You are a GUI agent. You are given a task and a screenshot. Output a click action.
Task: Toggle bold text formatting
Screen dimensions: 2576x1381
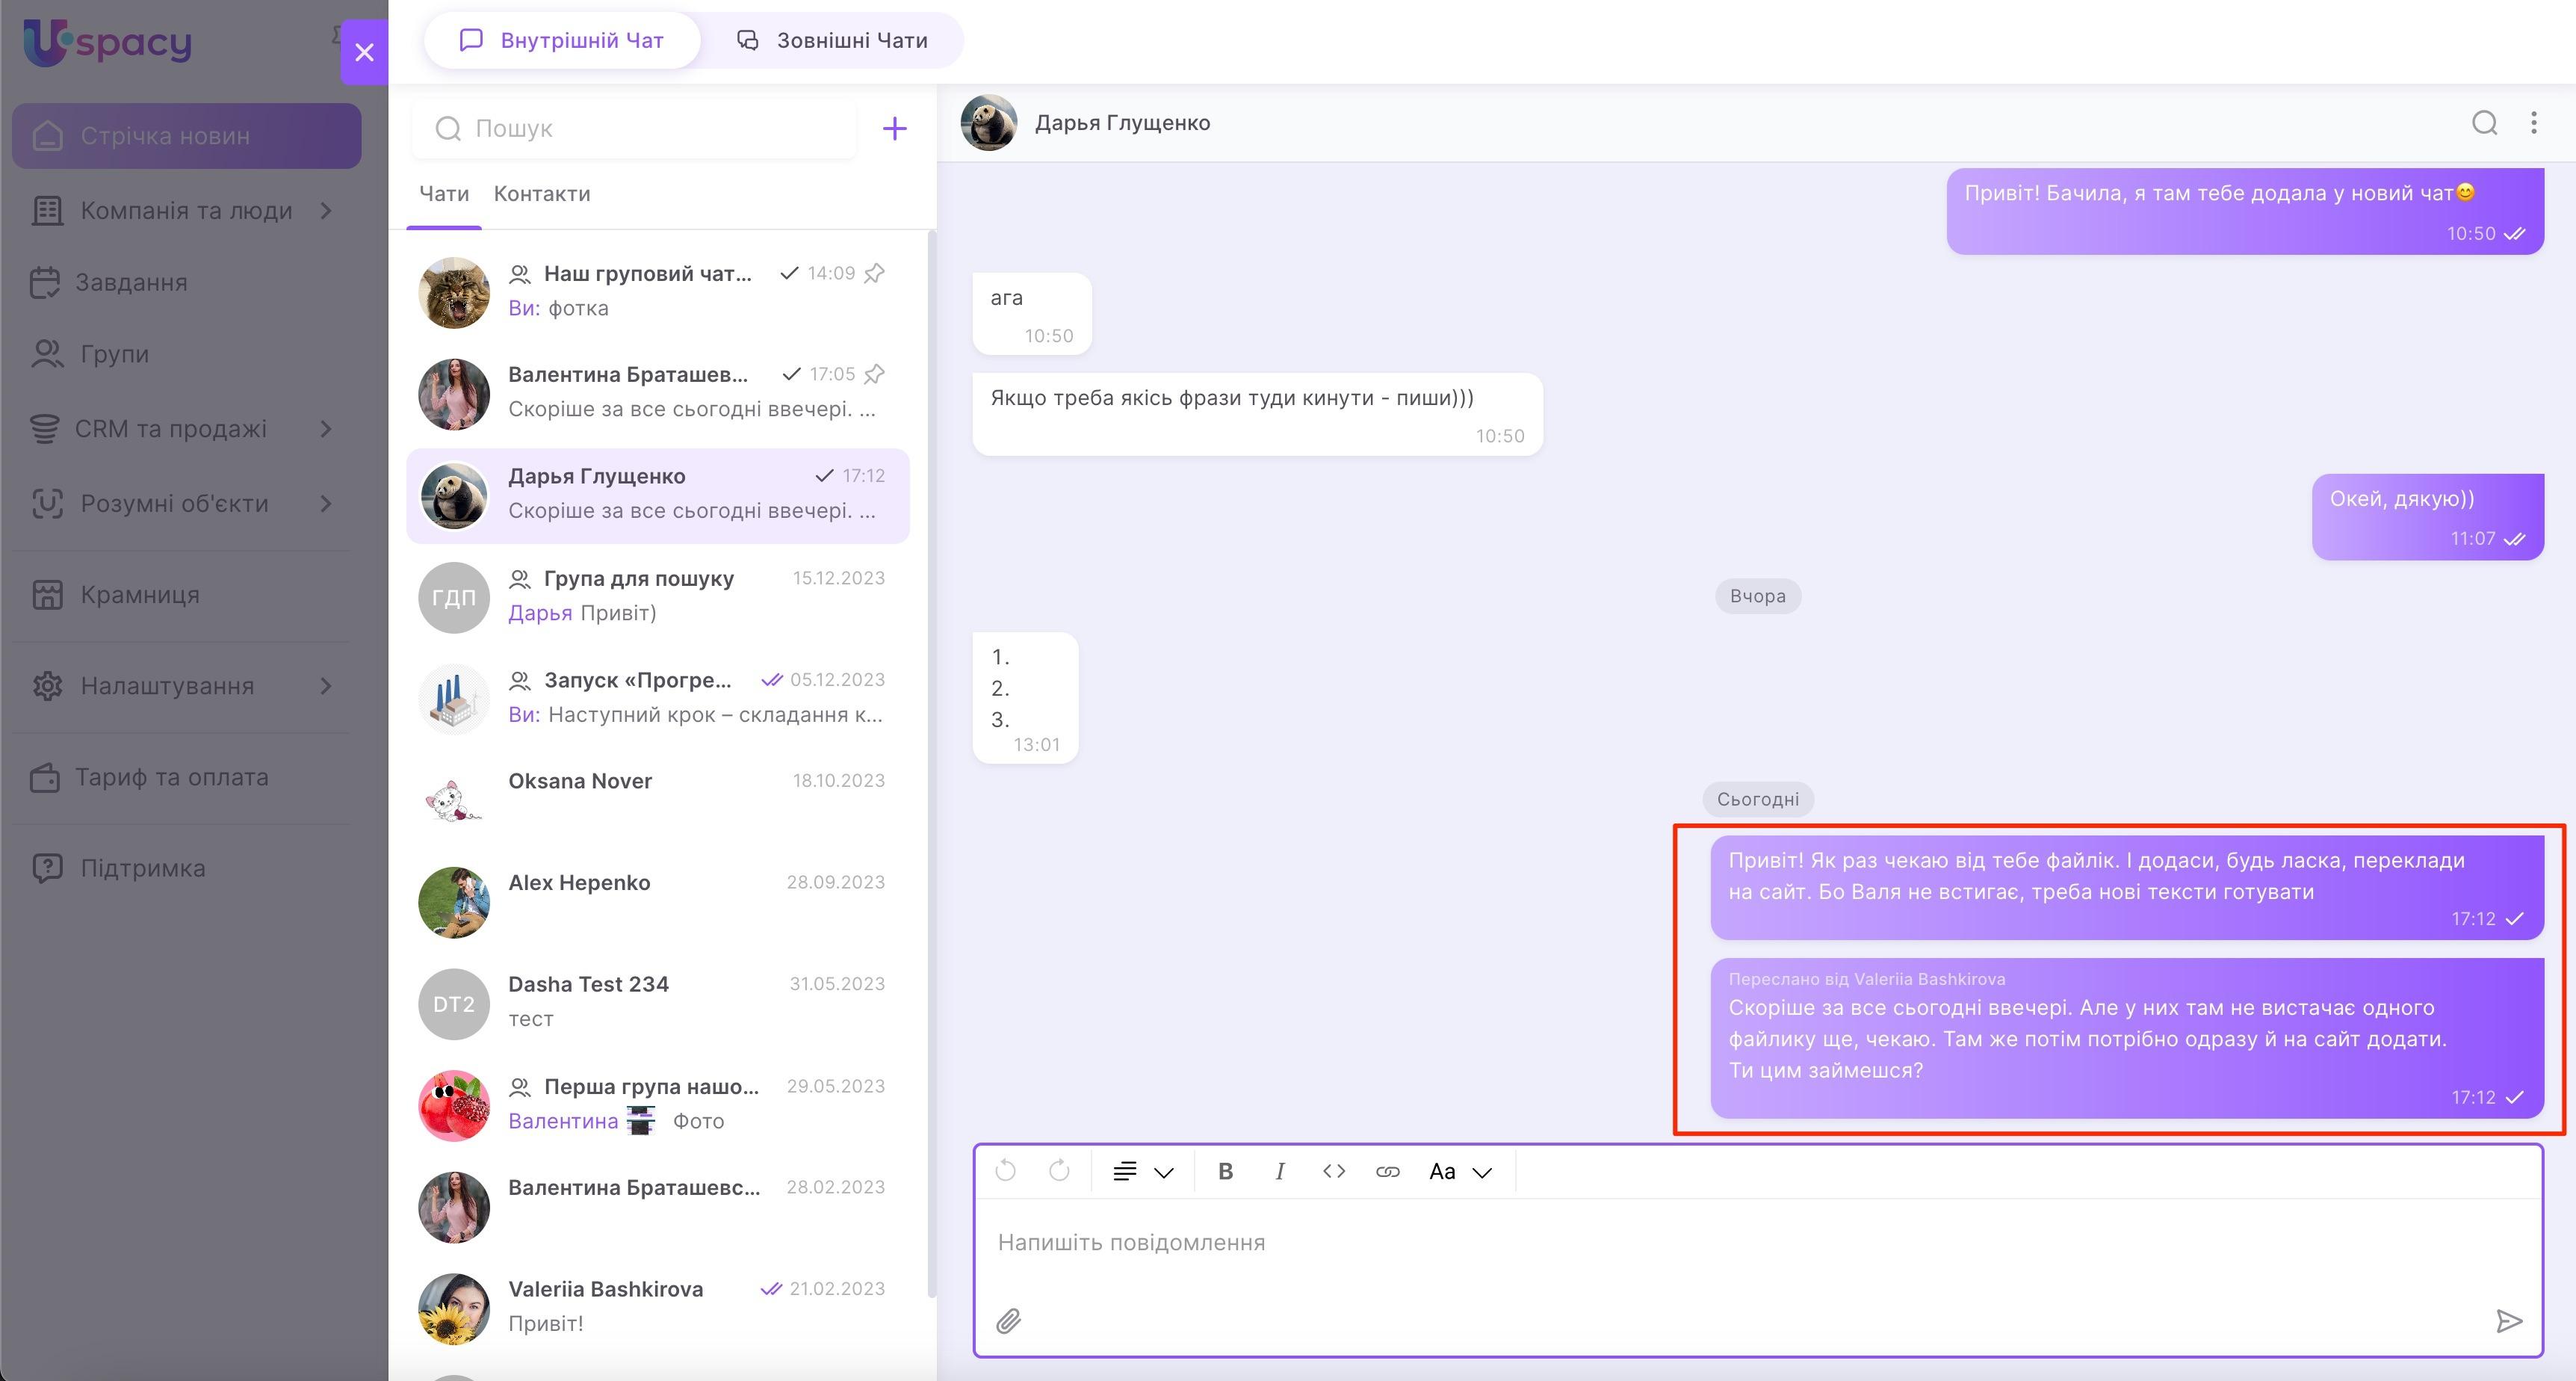(1225, 1171)
